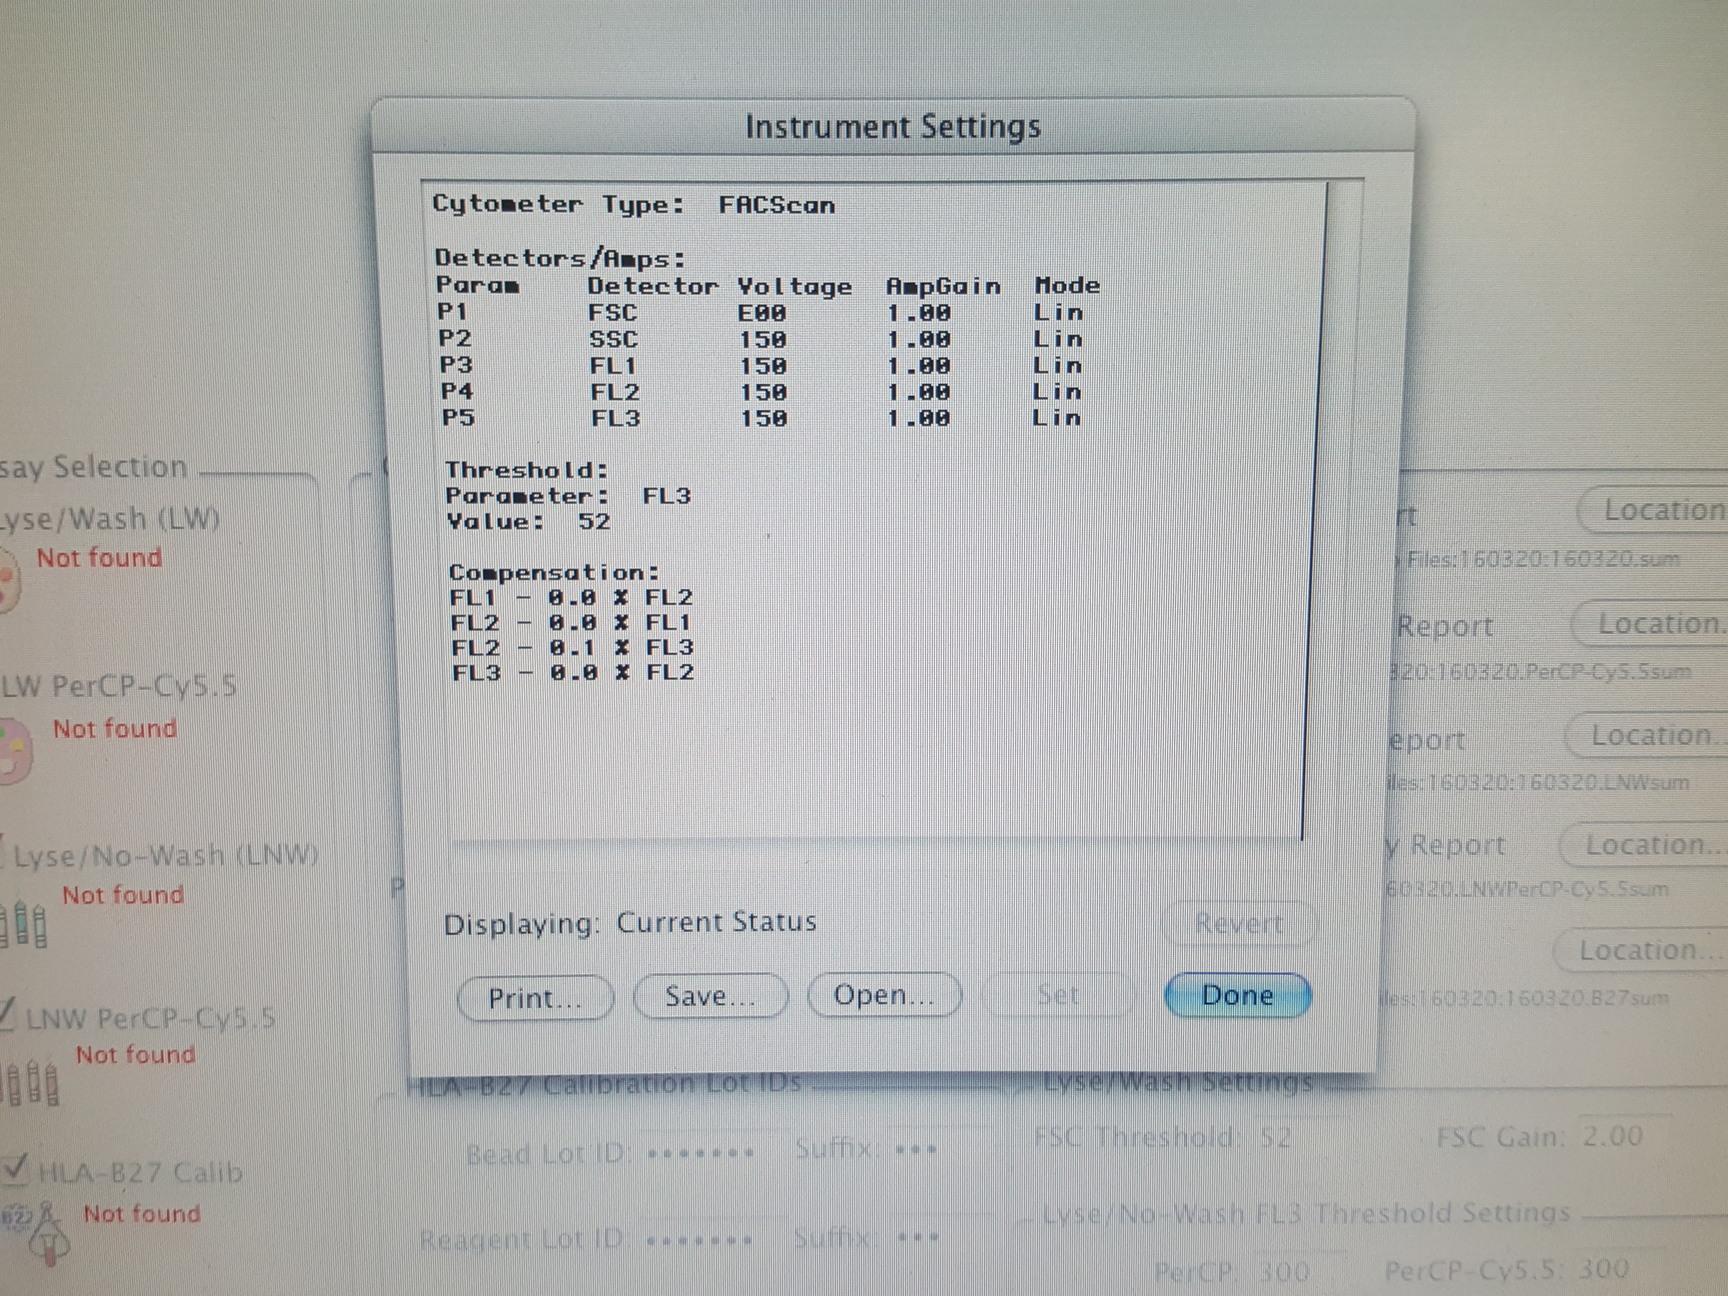Click the 'Detectors/Amps:' heading
The height and width of the screenshot is (1296, 1728).
560,258
